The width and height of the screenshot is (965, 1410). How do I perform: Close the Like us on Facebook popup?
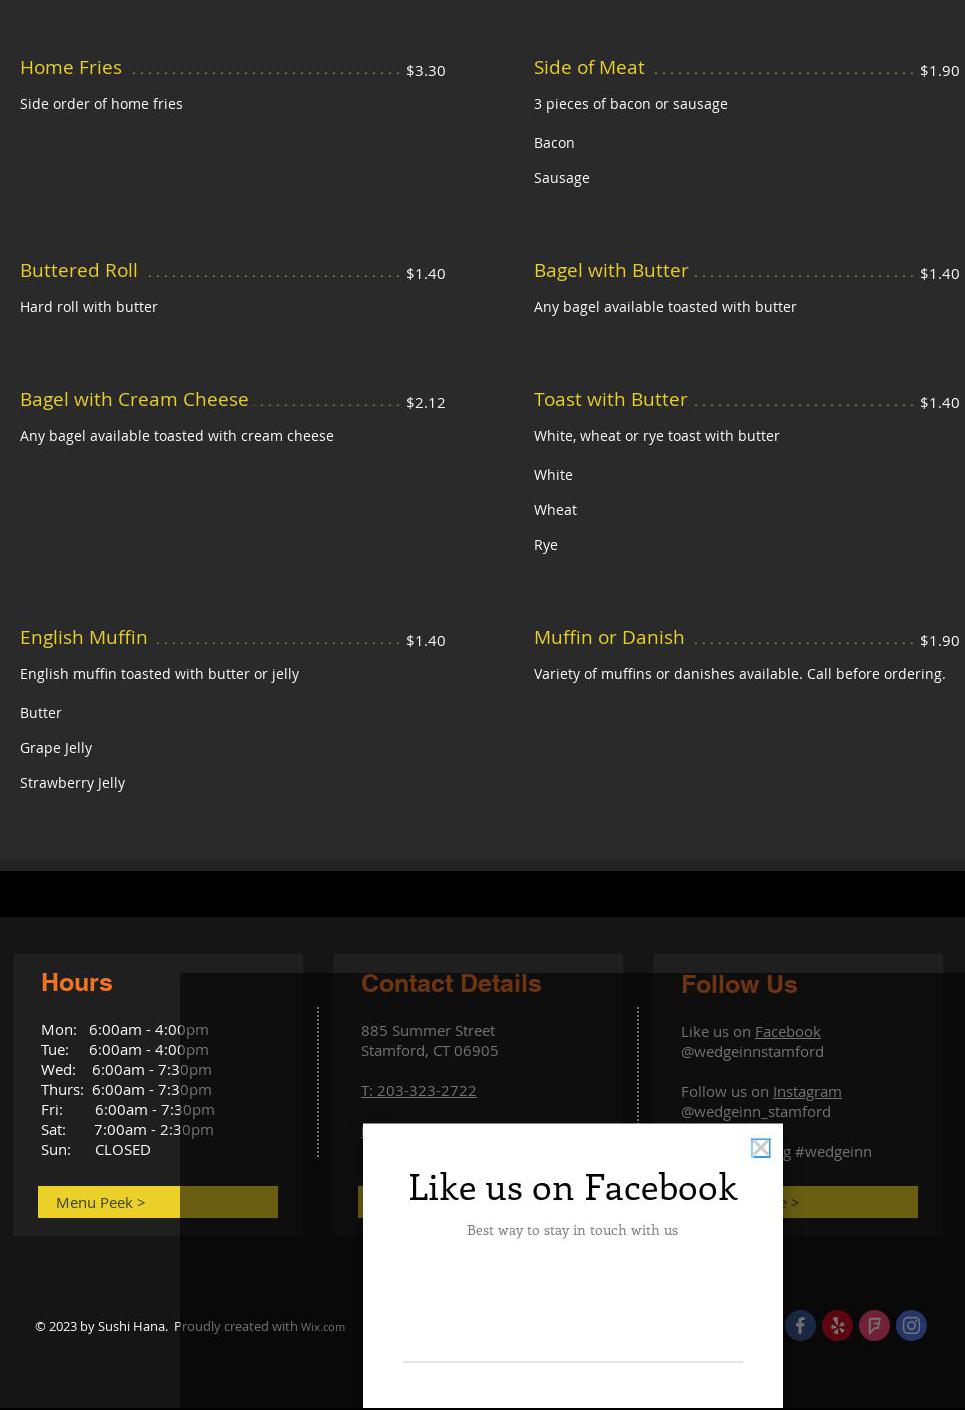pyautogui.click(x=760, y=1148)
